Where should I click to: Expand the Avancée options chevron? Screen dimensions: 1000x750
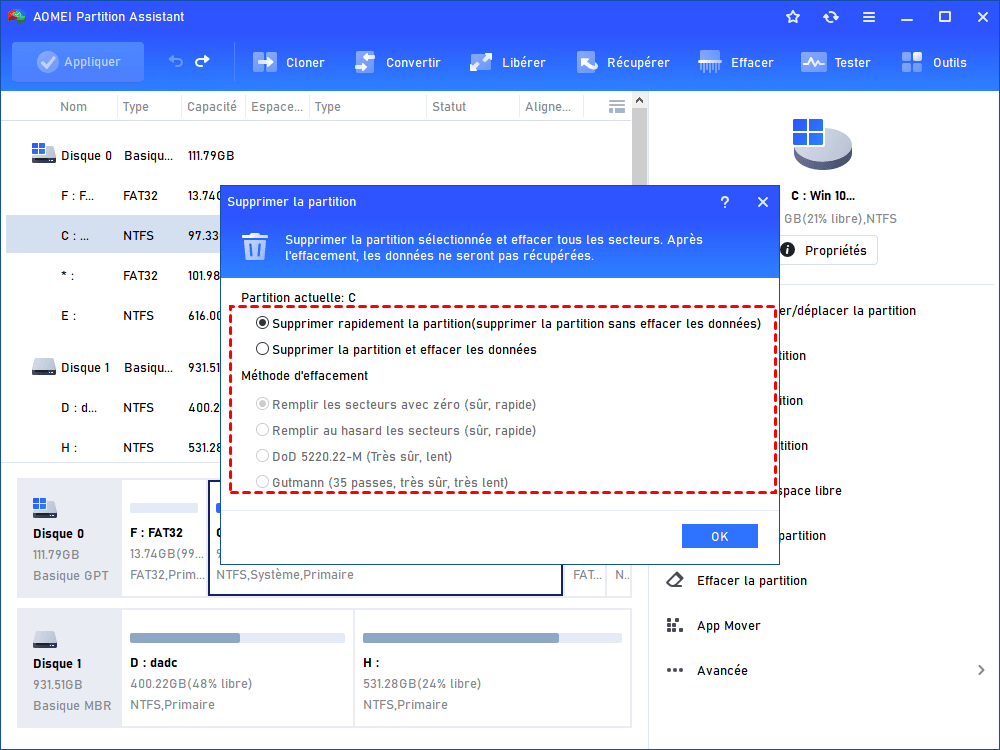click(x=981, y=670)
